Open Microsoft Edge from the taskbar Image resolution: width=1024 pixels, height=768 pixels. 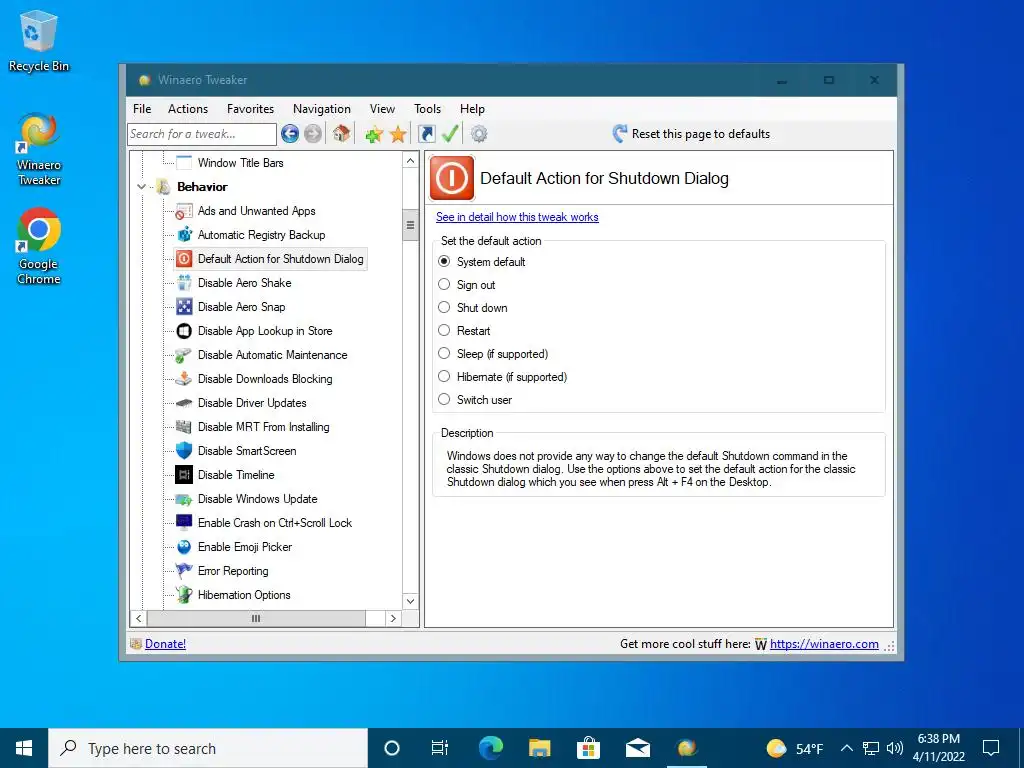point(490,748)
